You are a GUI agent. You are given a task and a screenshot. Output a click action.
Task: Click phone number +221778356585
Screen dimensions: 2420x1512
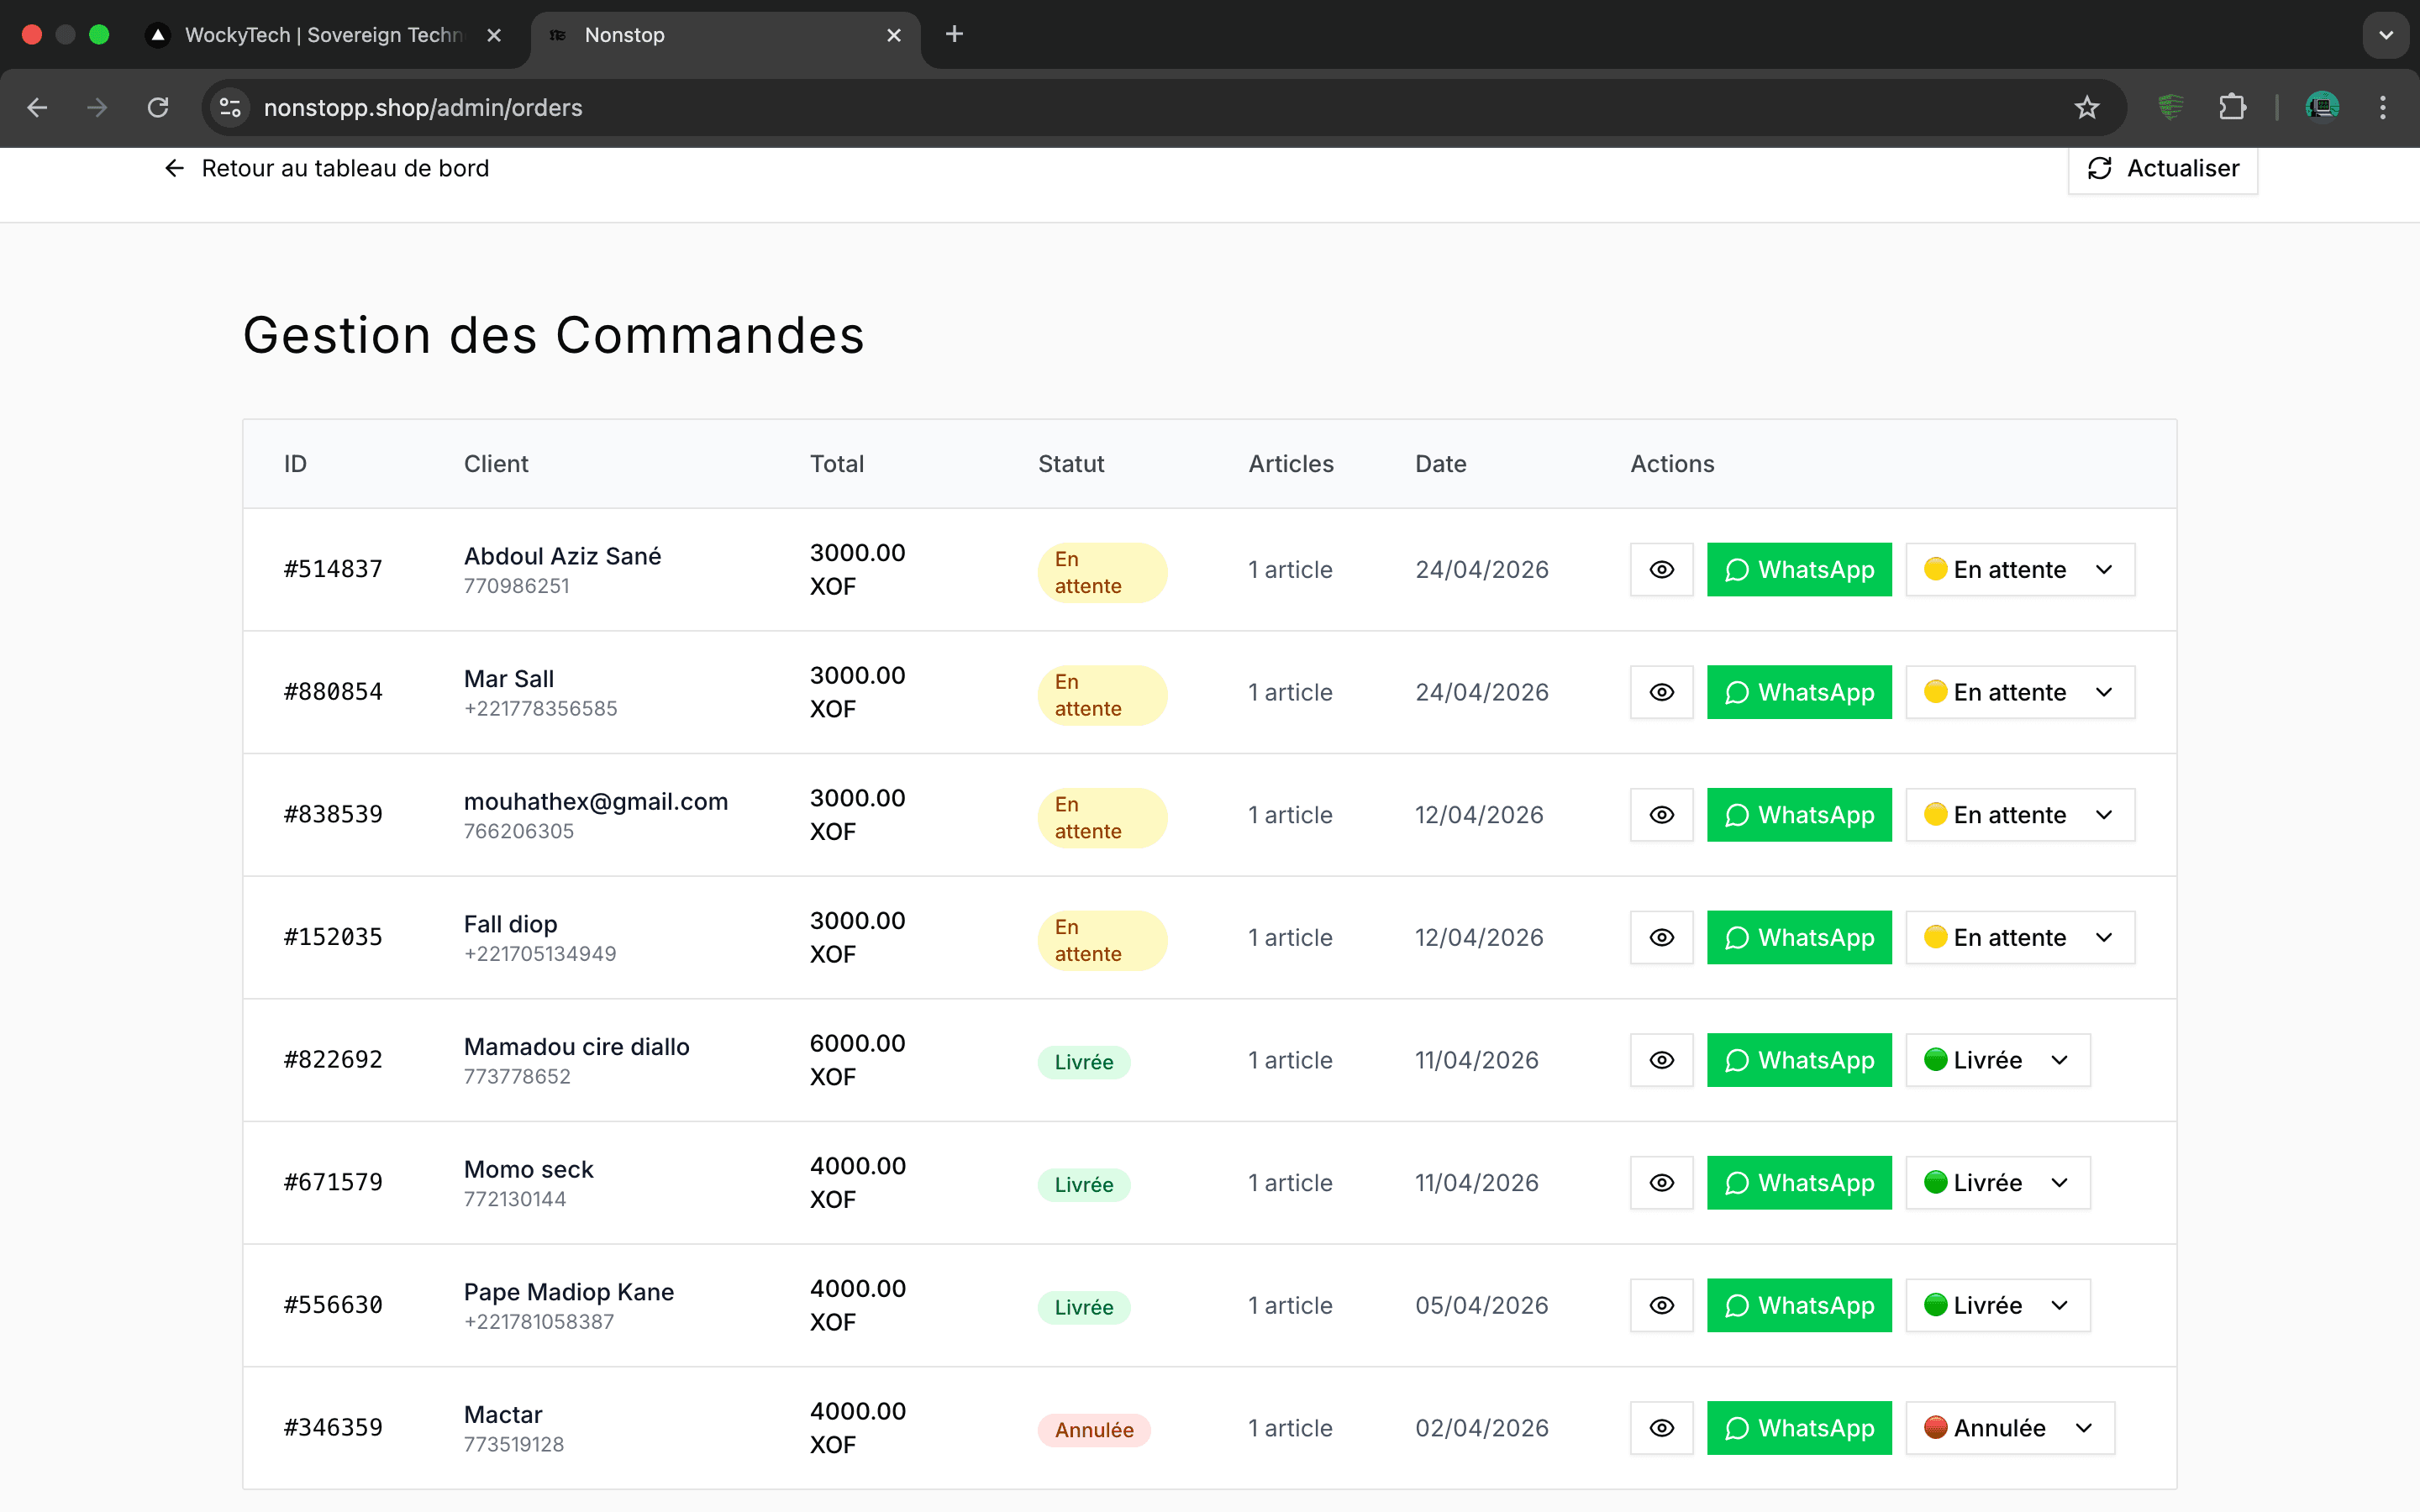click(541, 708)
